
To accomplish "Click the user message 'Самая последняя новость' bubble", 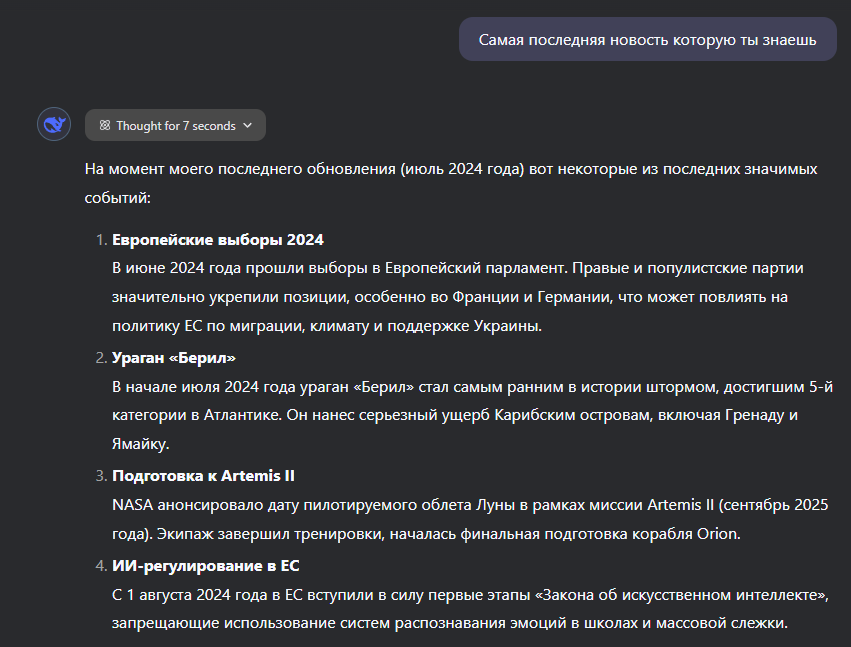I will pos(647,40).
